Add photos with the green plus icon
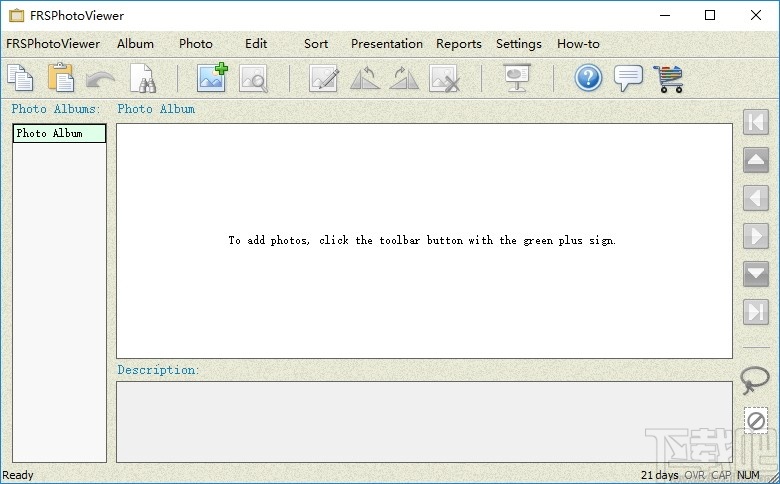780x484 pixels. pyautogui.click(x=212, y=78)
